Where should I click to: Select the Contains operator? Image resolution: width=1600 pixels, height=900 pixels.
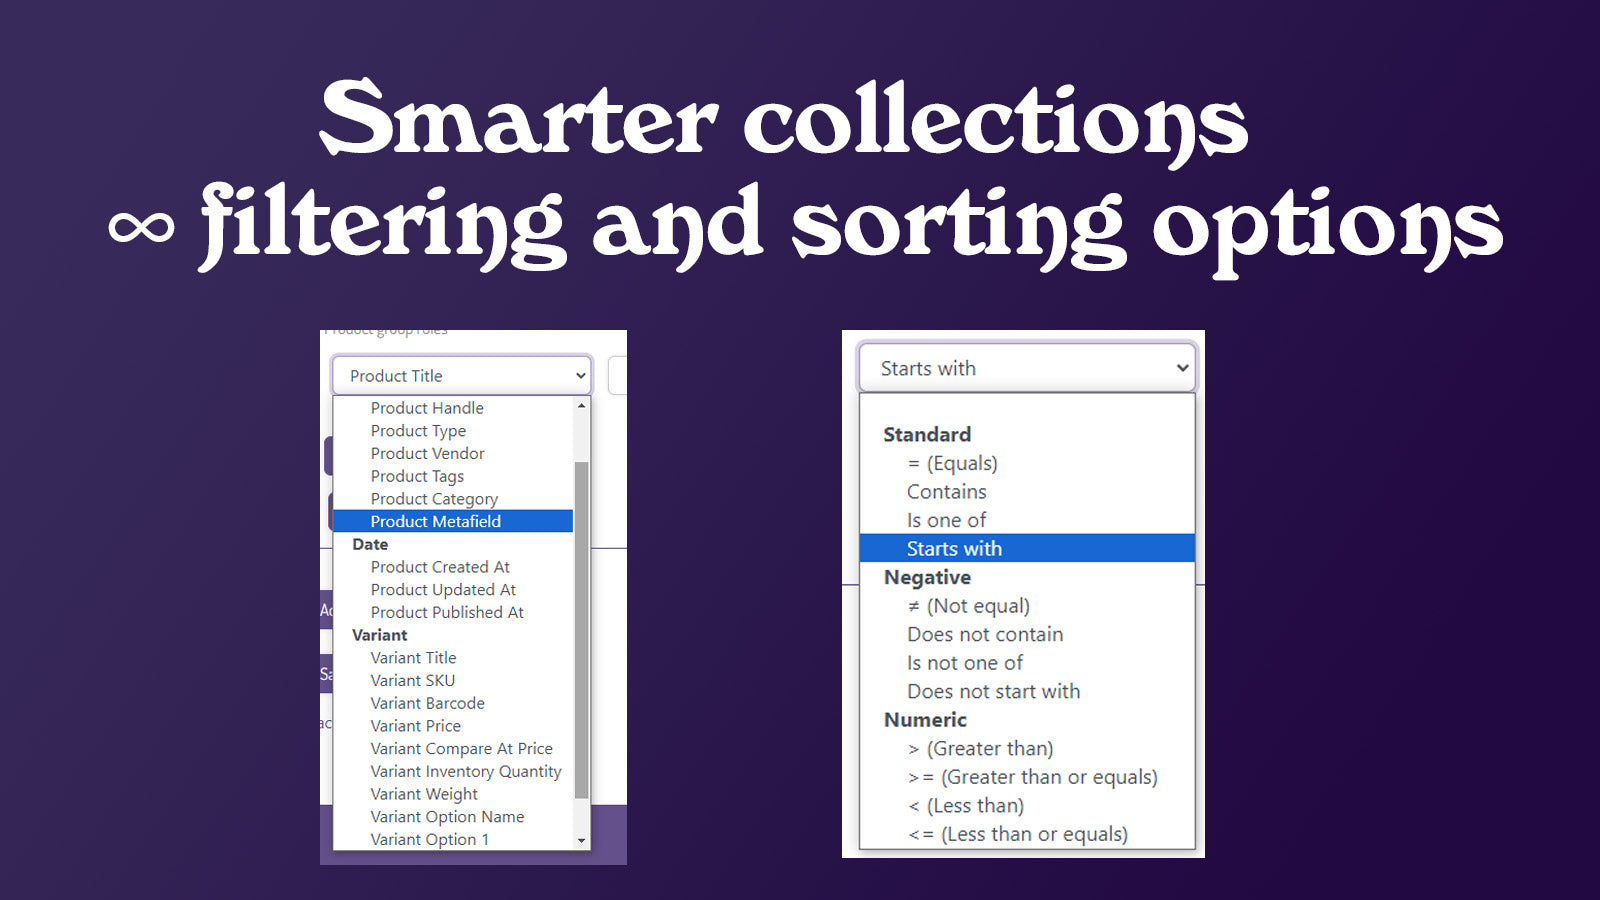pyautogui.click(x=946, y=491)
